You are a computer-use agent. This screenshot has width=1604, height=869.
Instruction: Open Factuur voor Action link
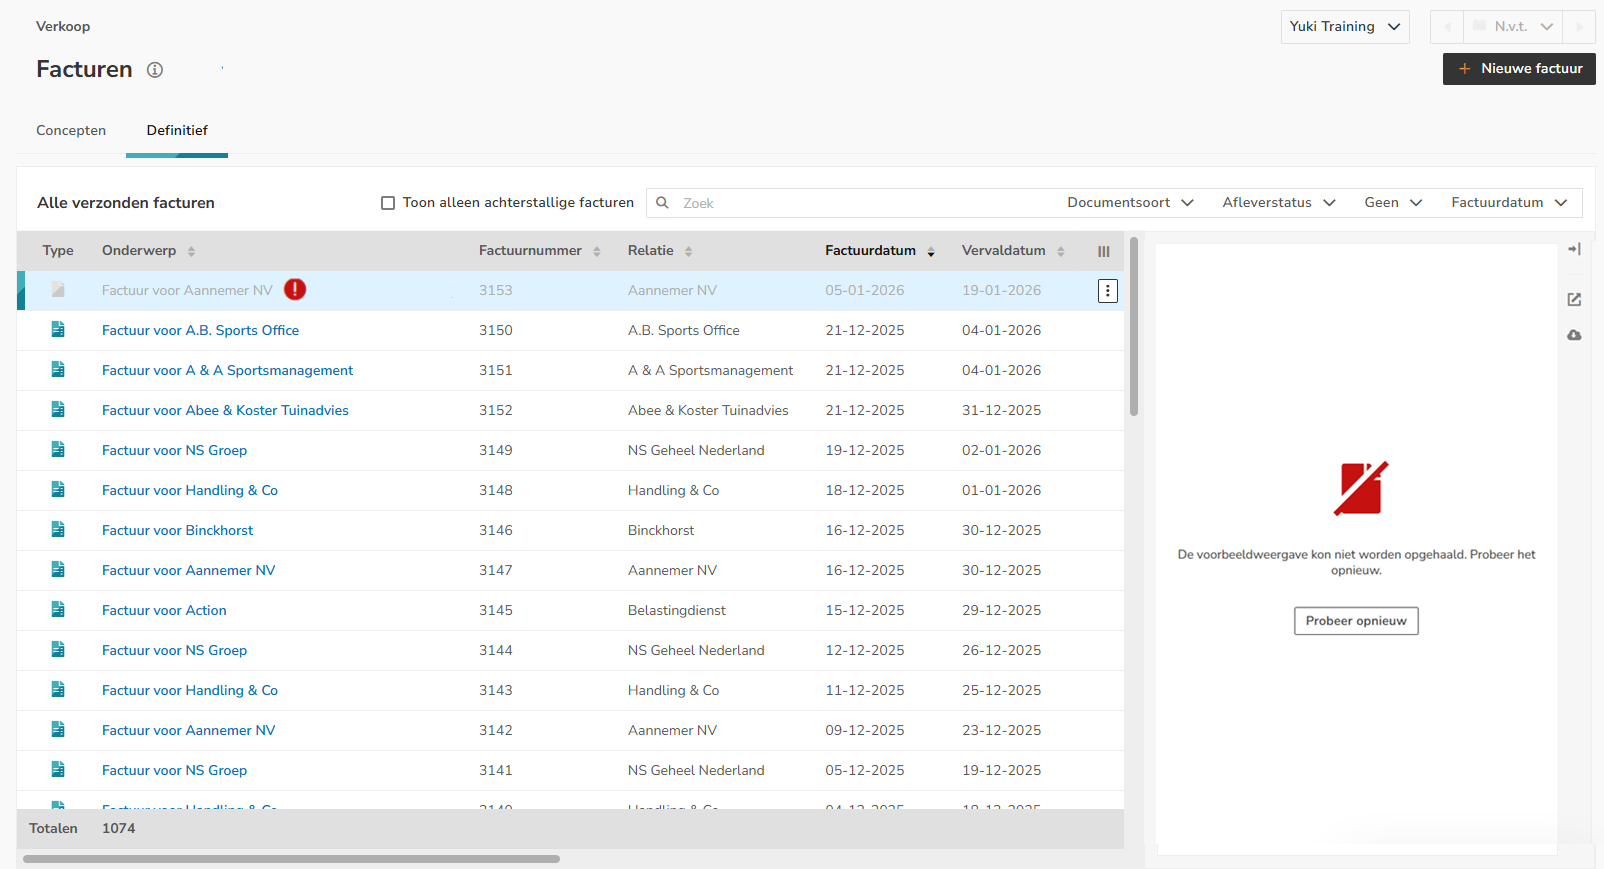(164, 611)
